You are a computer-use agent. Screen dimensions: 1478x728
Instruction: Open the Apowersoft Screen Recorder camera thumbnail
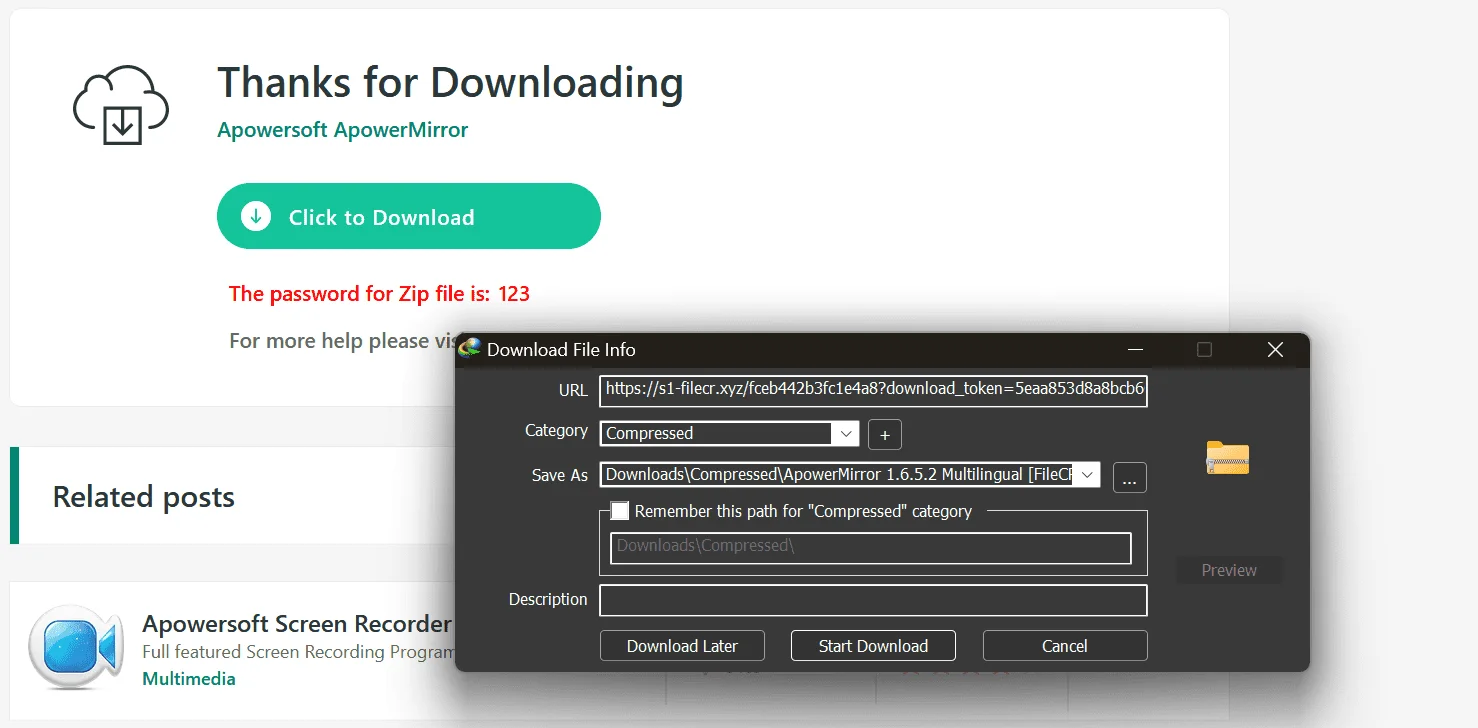[x=75, y=647]
